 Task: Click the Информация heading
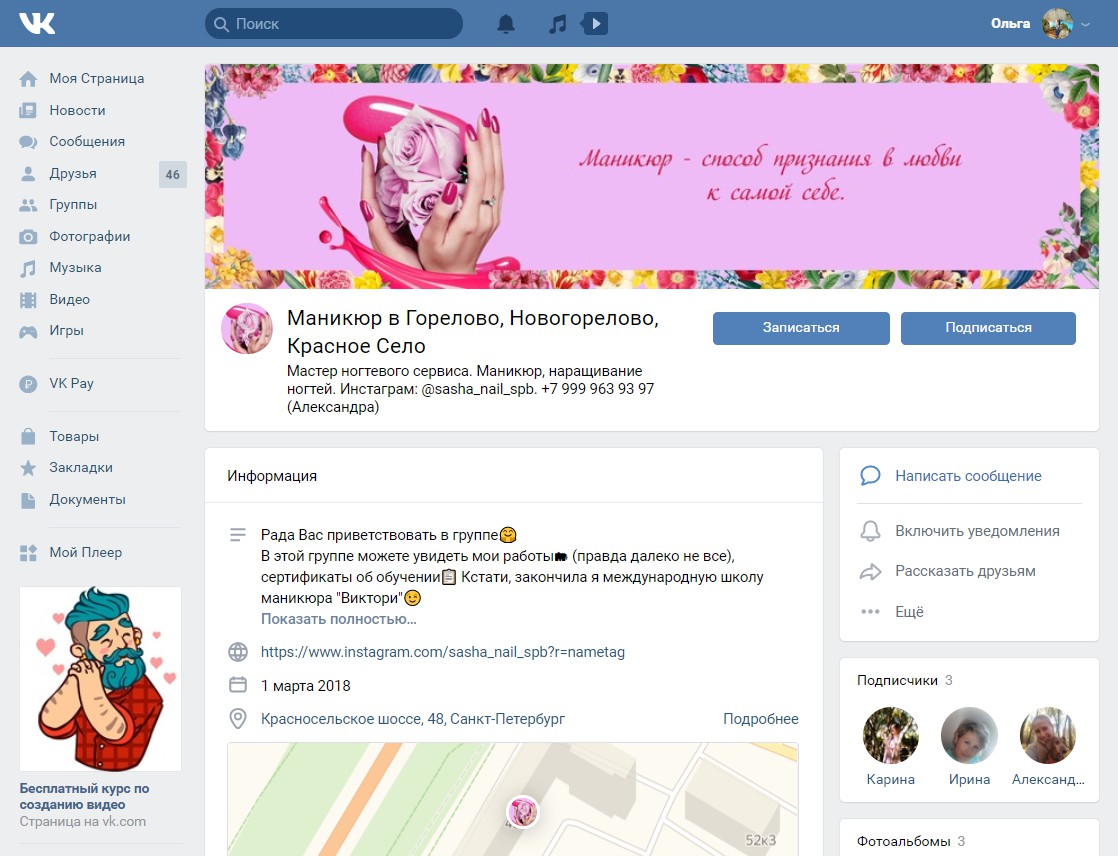coord(272,476)
